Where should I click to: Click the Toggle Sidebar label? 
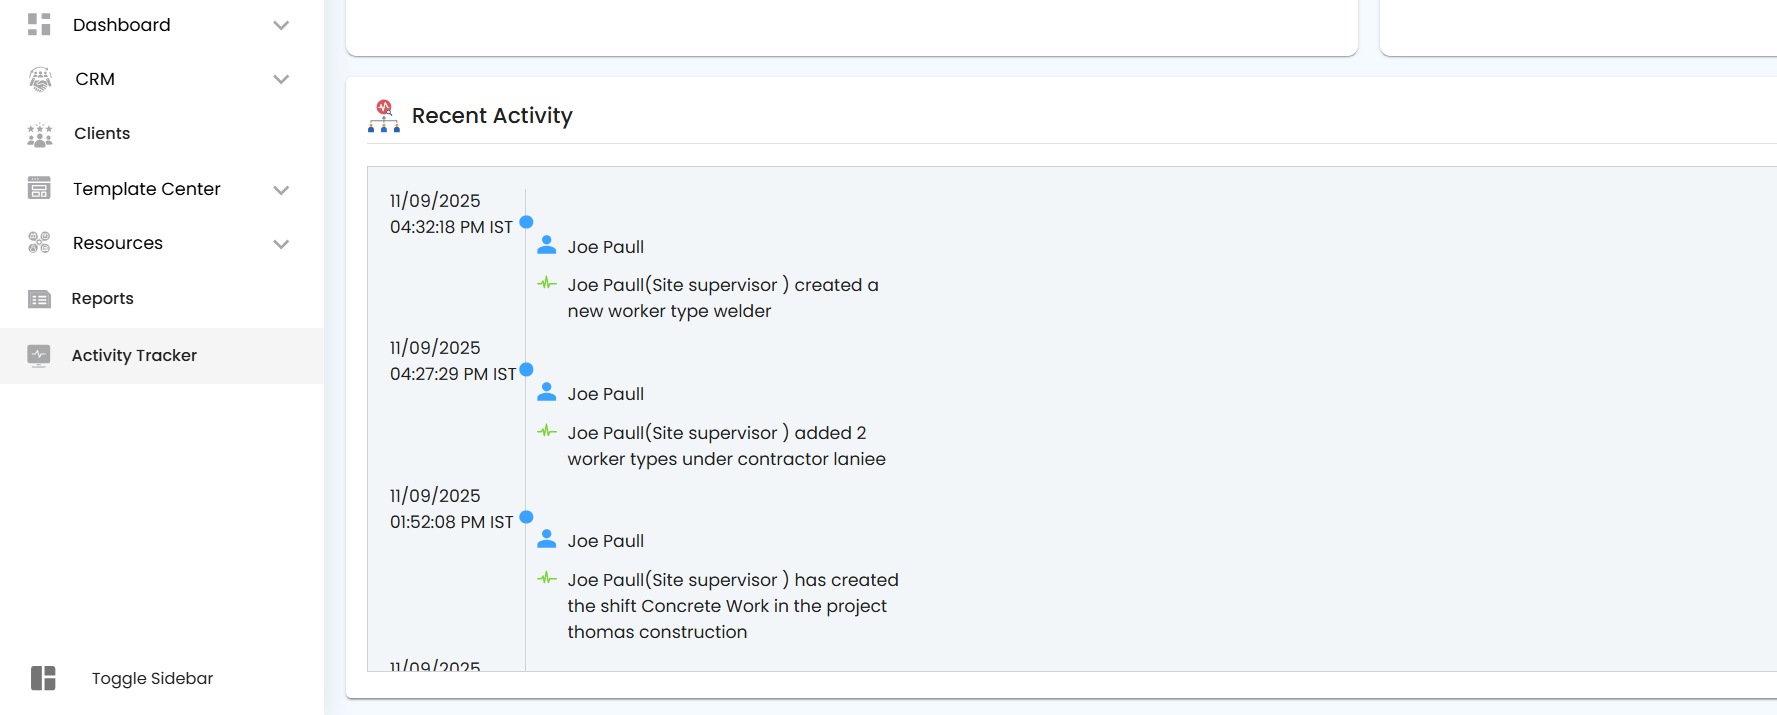pos(152,678)
